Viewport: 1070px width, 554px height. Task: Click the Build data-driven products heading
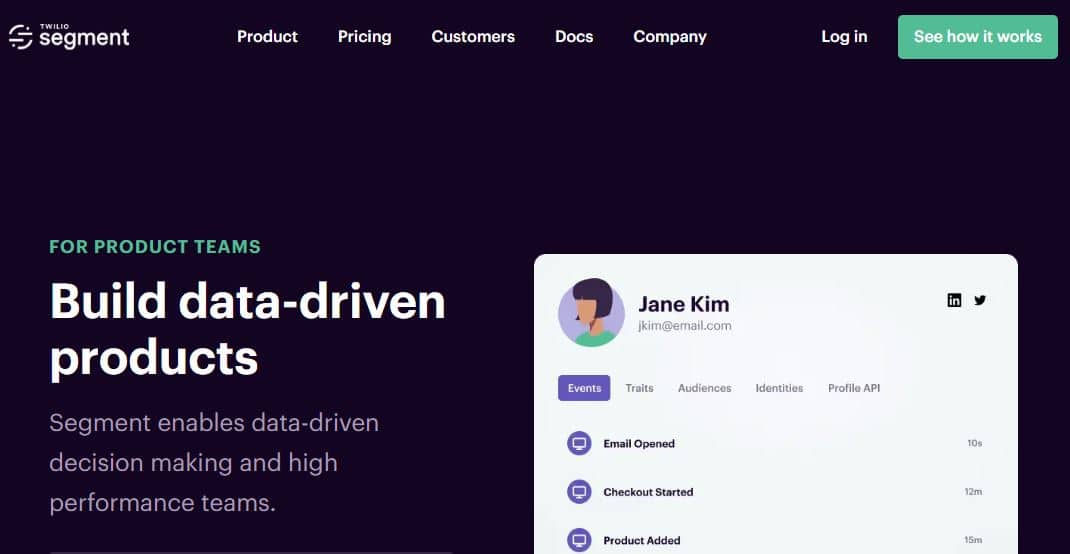pyautogui.click(x=248, y=330)
